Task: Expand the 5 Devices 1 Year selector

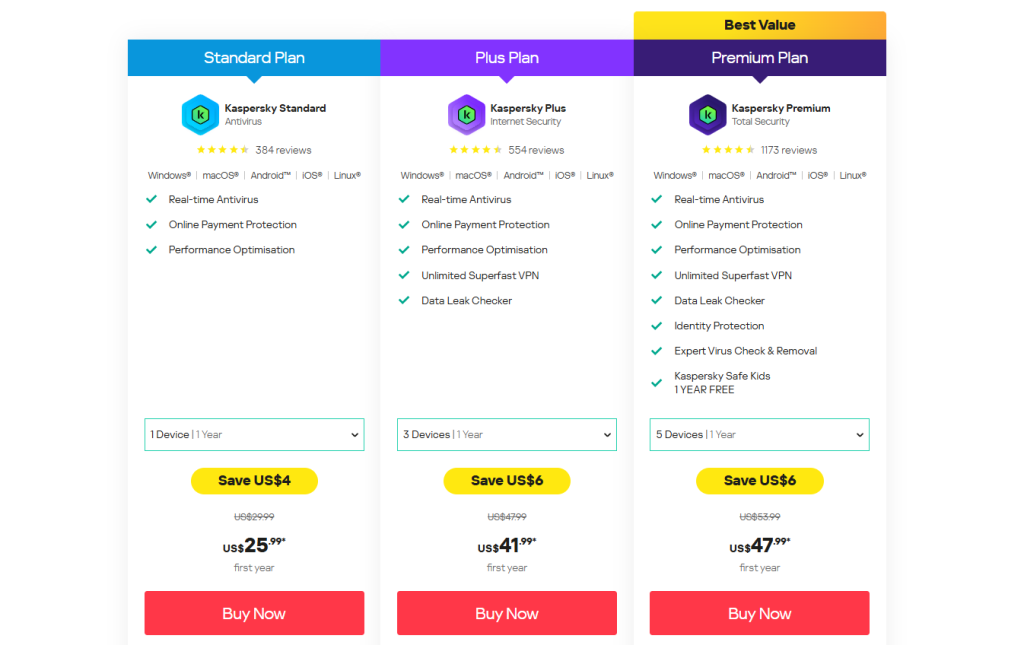Action: [x=759, y=434]
